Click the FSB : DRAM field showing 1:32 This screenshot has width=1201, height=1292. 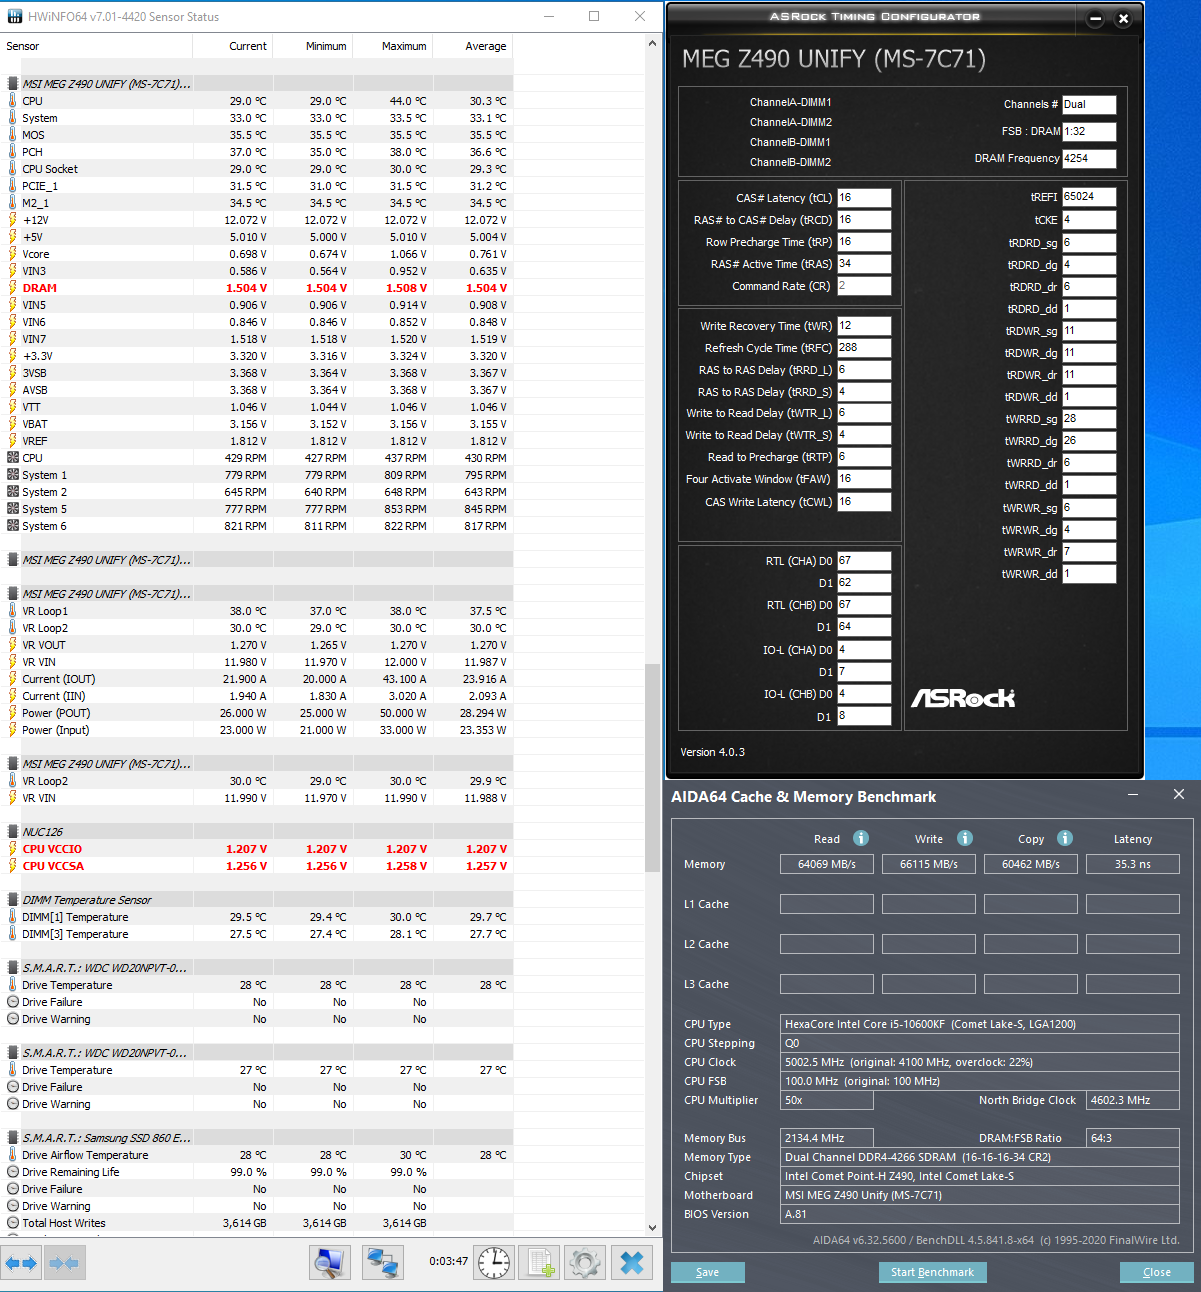click(x=1089, y=131)
